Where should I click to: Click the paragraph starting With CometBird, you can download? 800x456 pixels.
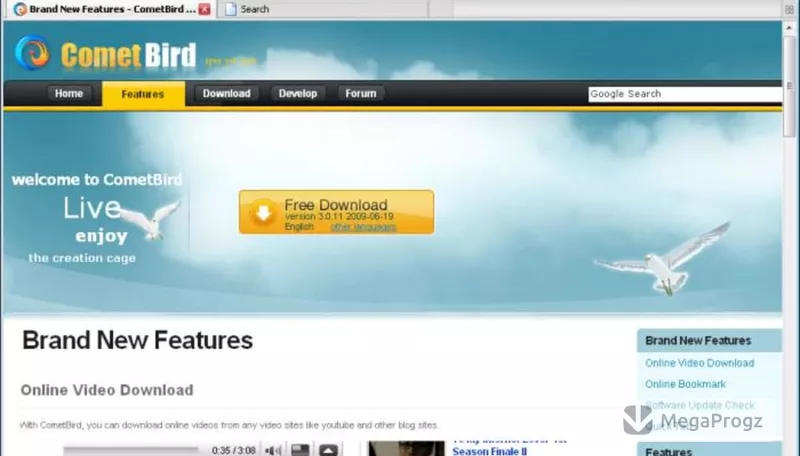point(229,425)
